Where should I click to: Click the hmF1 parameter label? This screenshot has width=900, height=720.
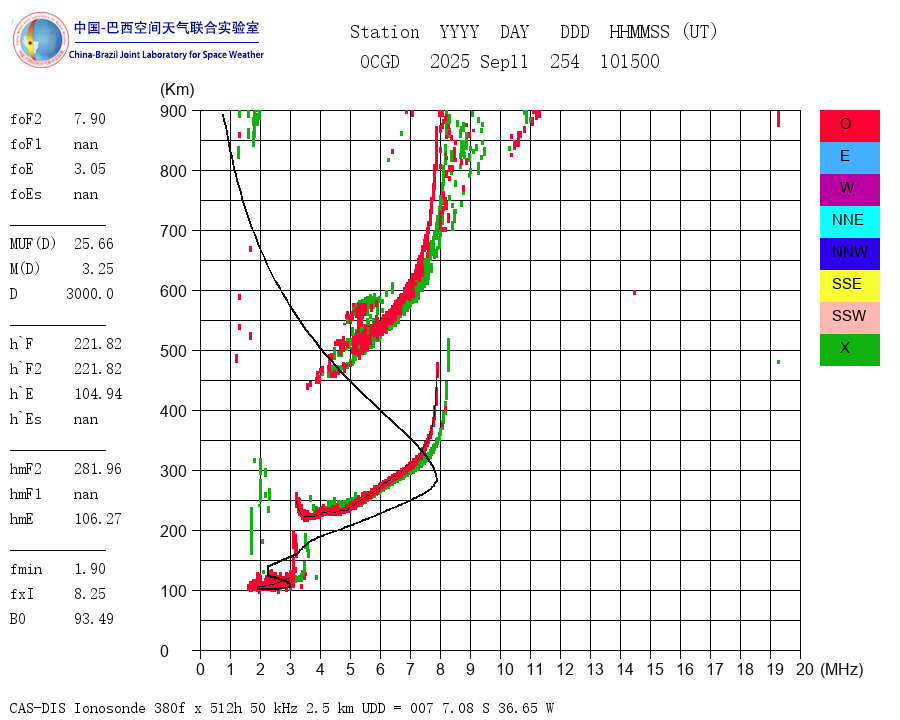click(26, 494)
